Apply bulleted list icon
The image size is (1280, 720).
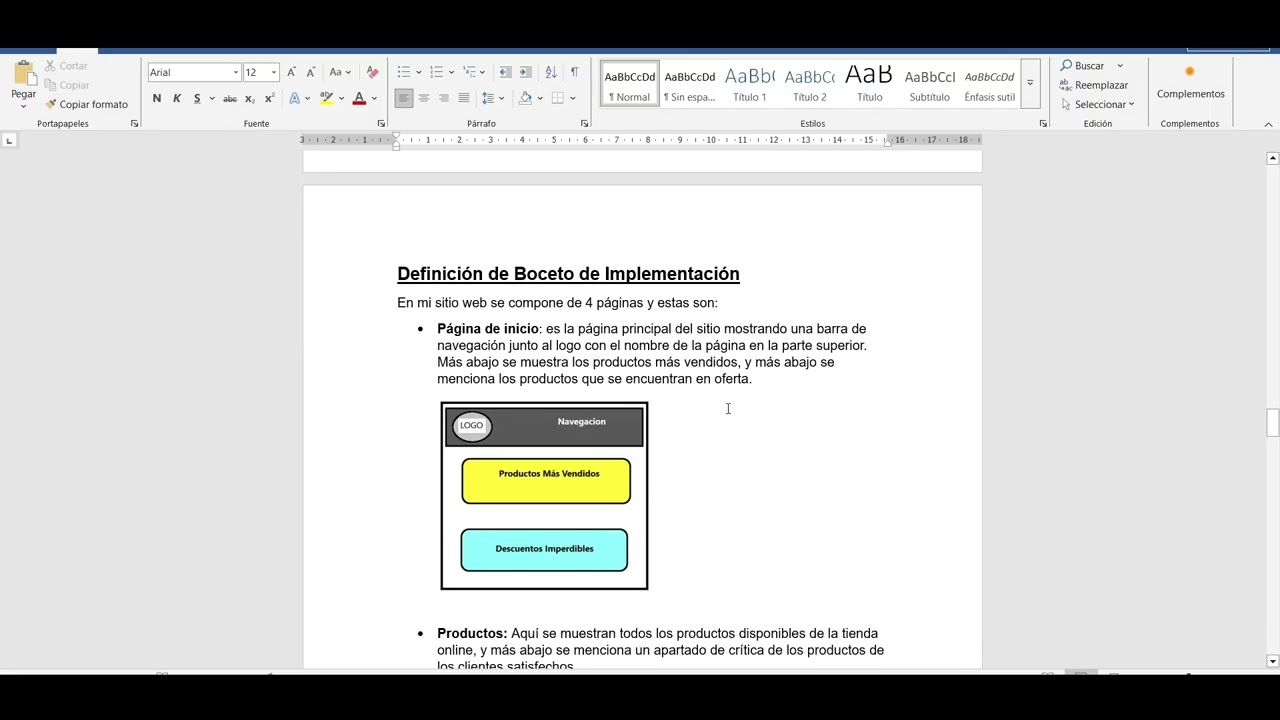tap(403, 72)
